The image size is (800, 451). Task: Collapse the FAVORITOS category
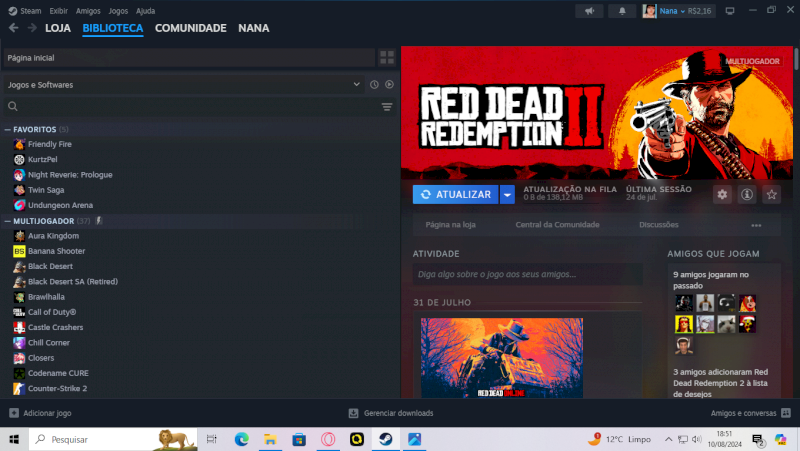coord(8,130)
